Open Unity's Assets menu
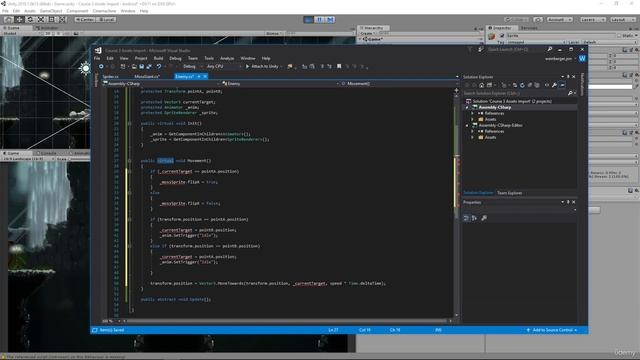The height and width of the screenshot is (360, 640). (30, 11)
